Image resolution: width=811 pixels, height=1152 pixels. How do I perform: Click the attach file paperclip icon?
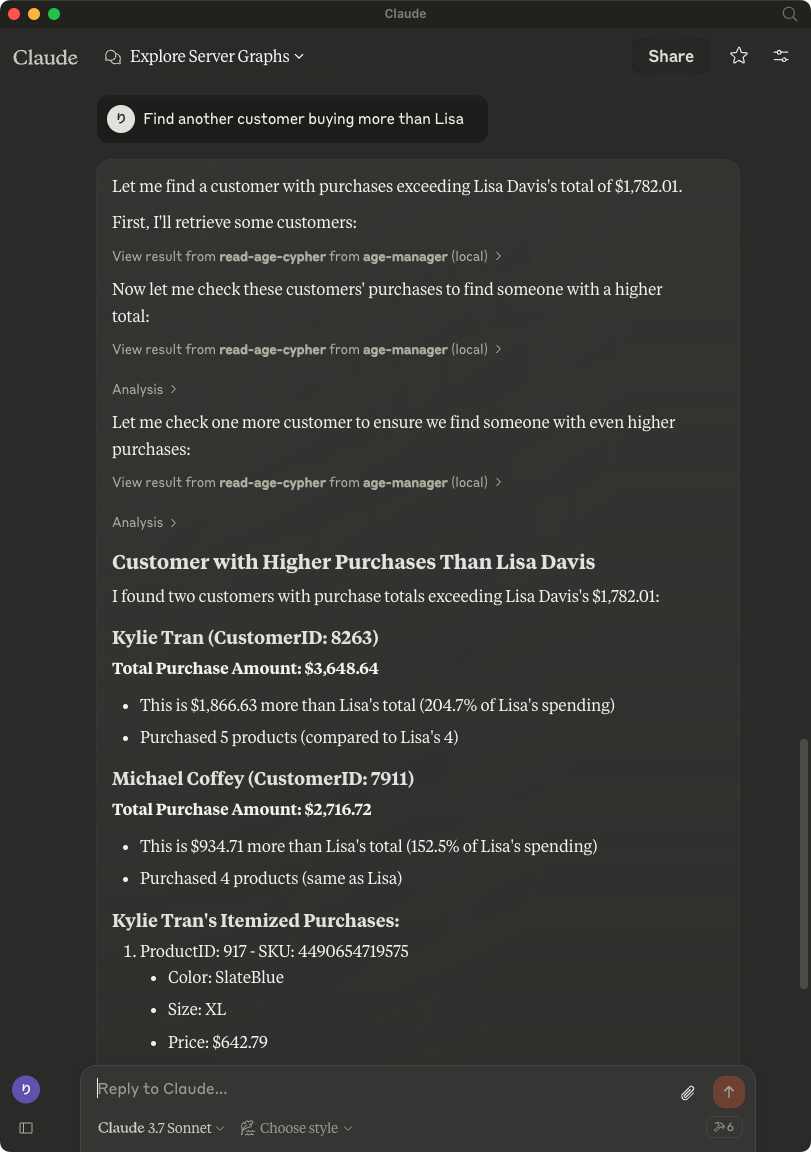(x=688, y=1093)
